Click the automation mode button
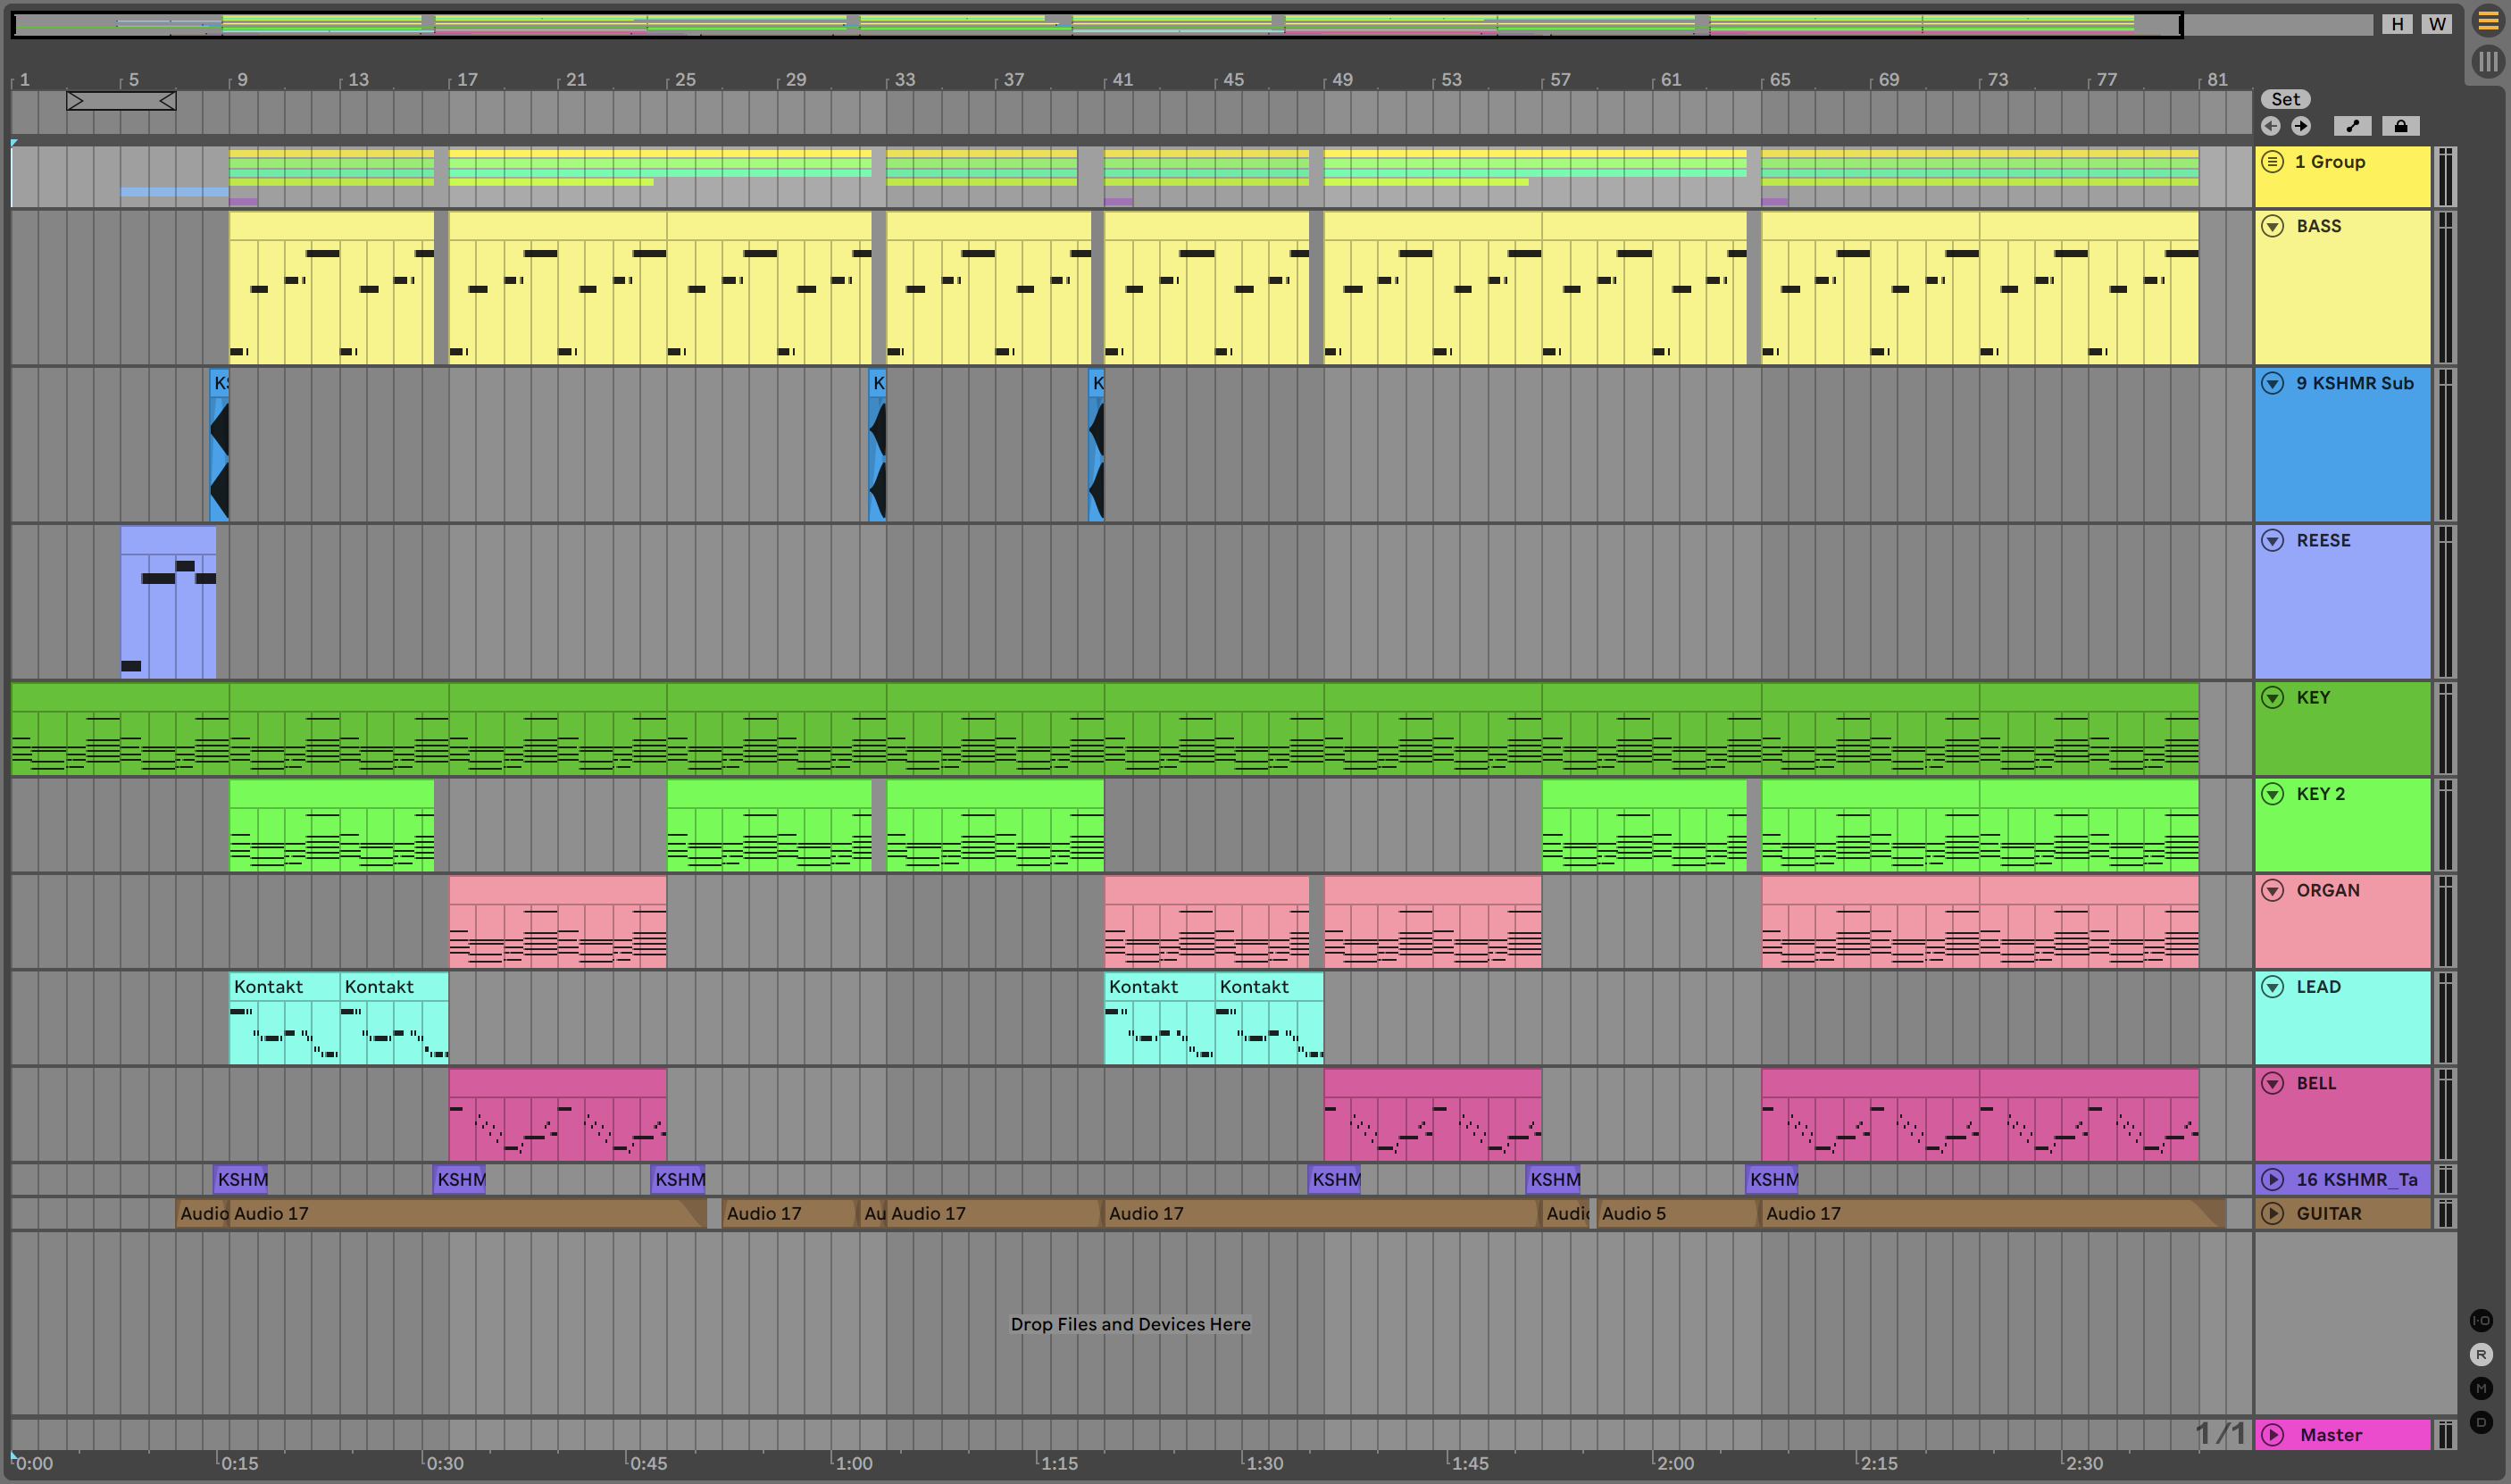The image size is (2511, 1484). [x=2352, y=126]
